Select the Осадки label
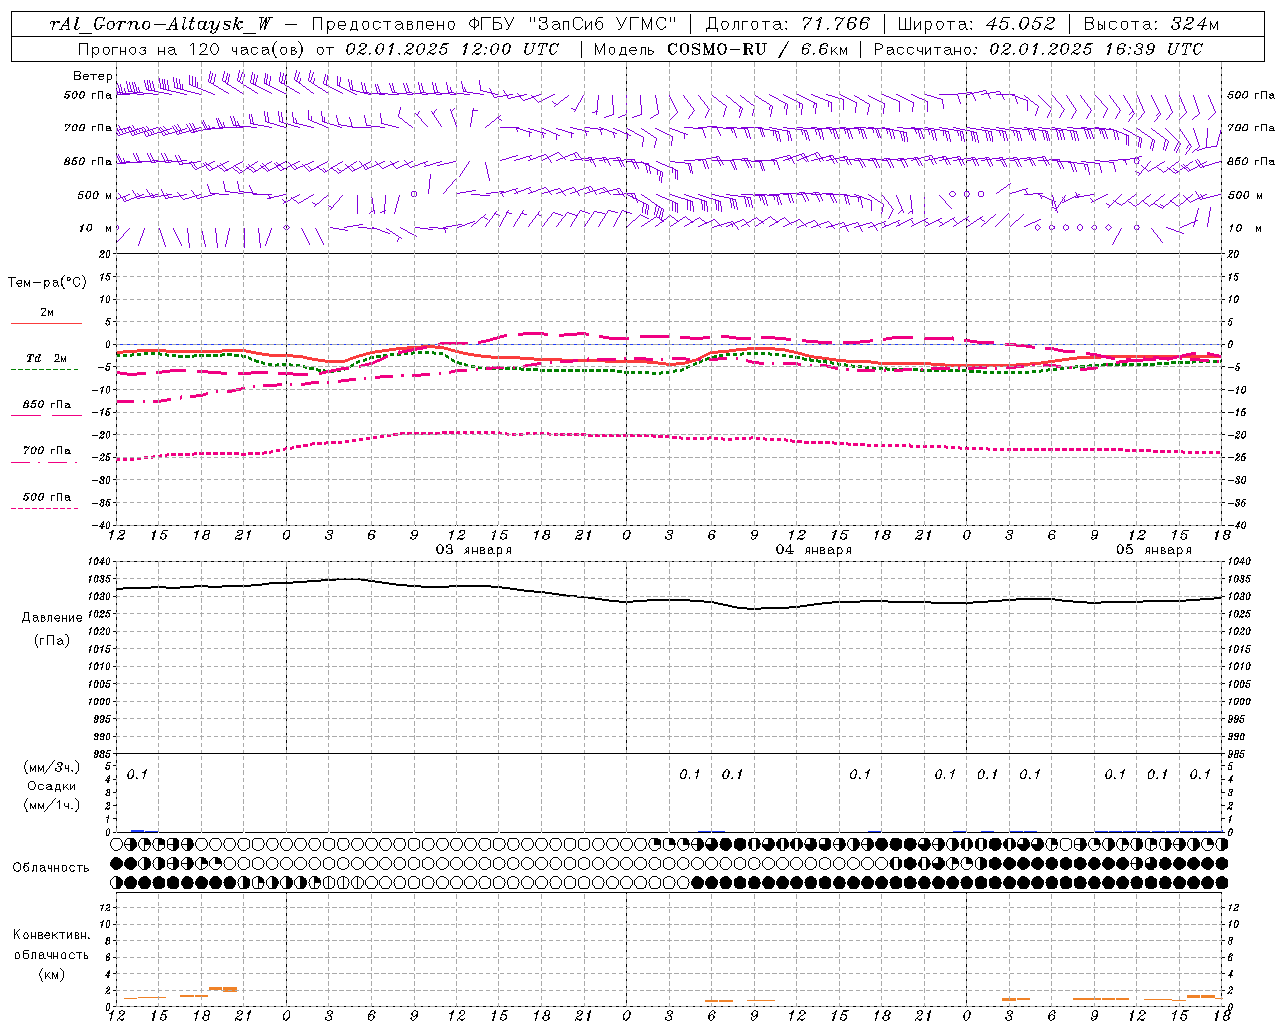Screen dimensions: 1280x1024 coord(52,786)
